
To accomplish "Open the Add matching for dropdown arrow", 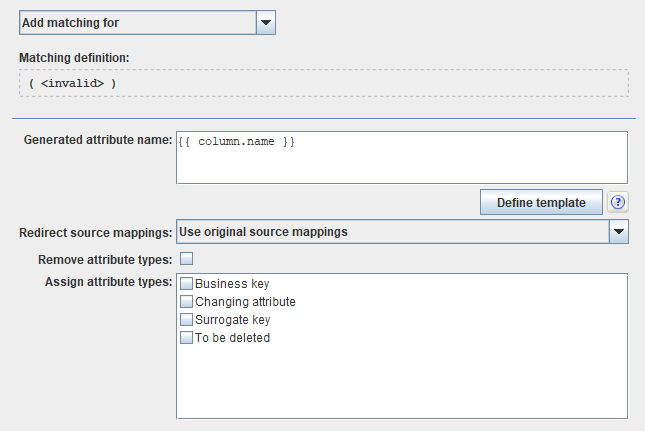I will [265, 21].
